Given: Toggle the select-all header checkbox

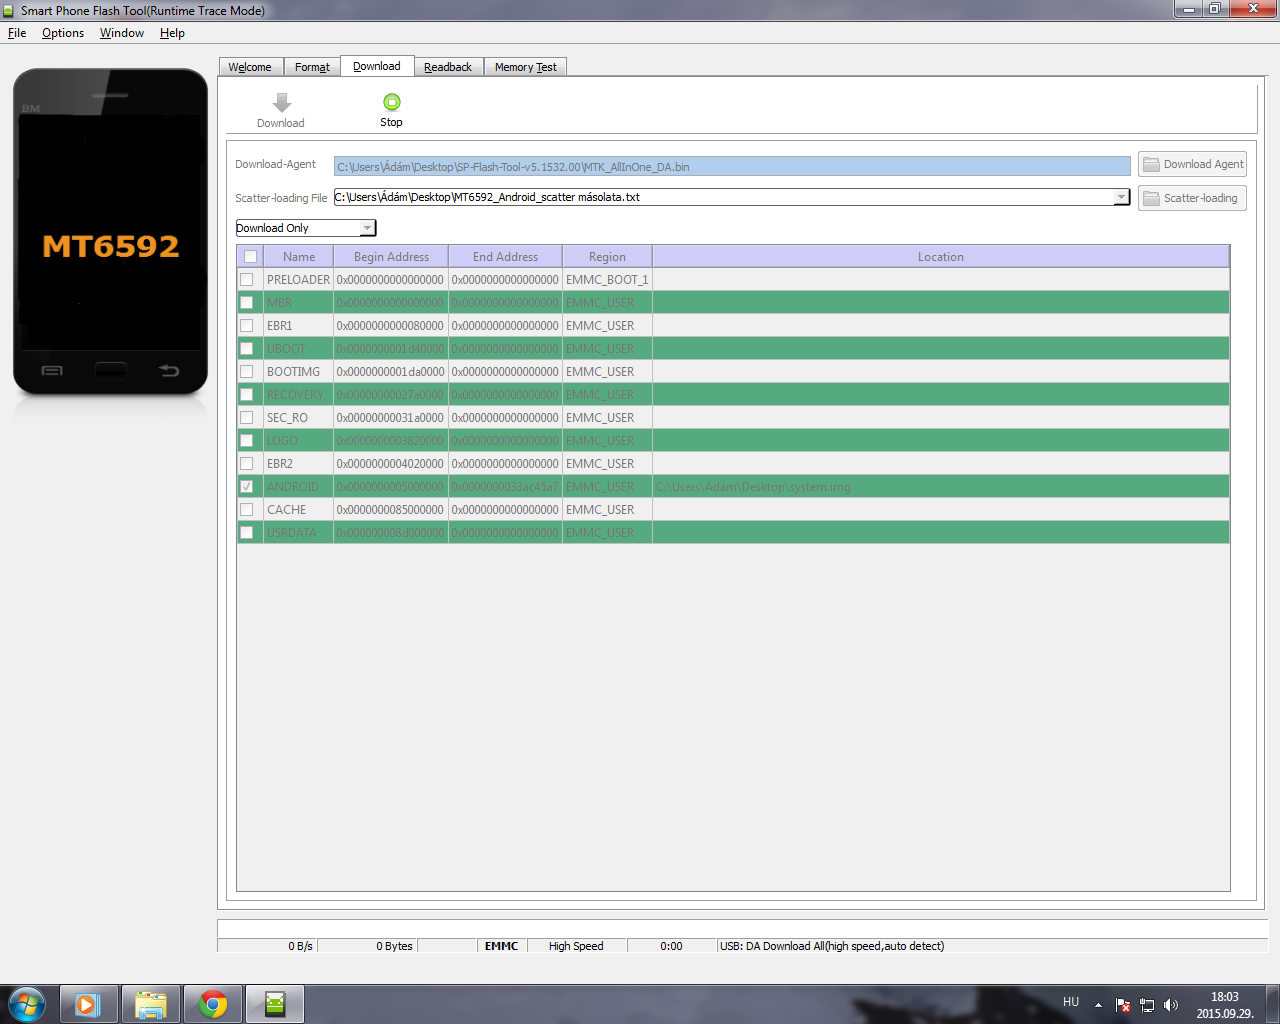Looking at the screenshot, I should [x=251, y=257].
